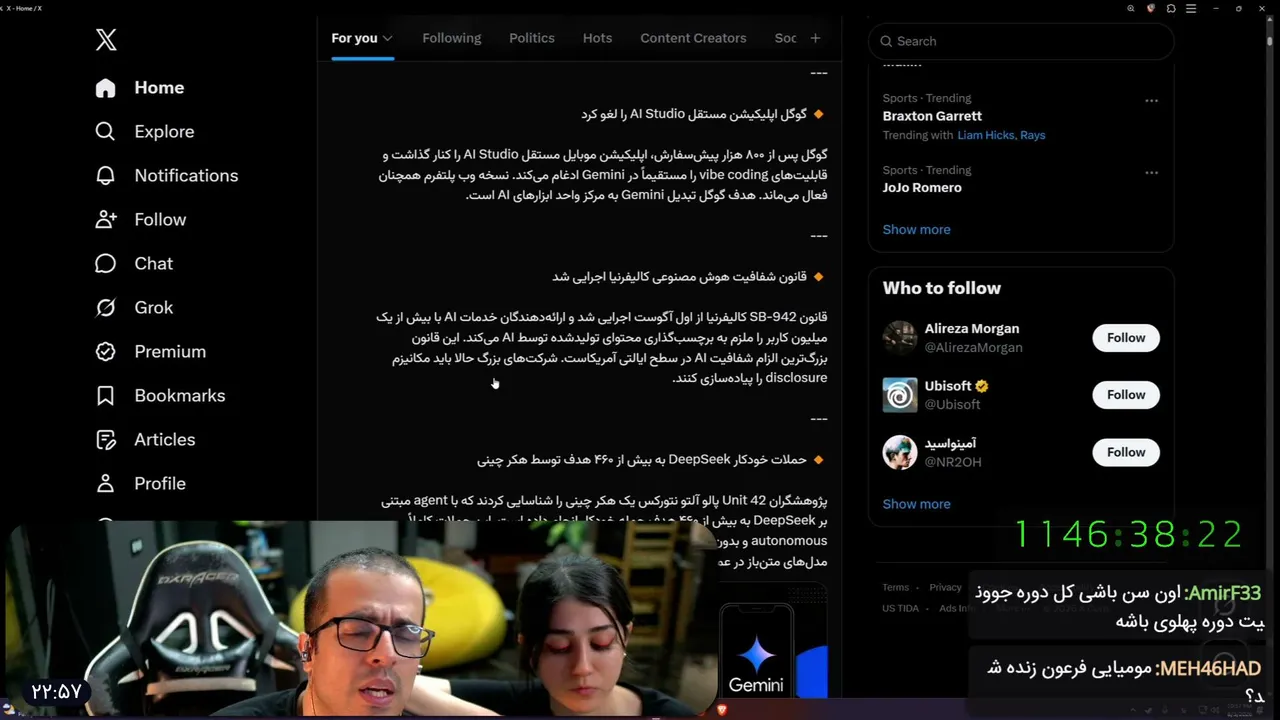Open Chat via the speech bubble icon
1280x720 pixels.
point(105,264)
